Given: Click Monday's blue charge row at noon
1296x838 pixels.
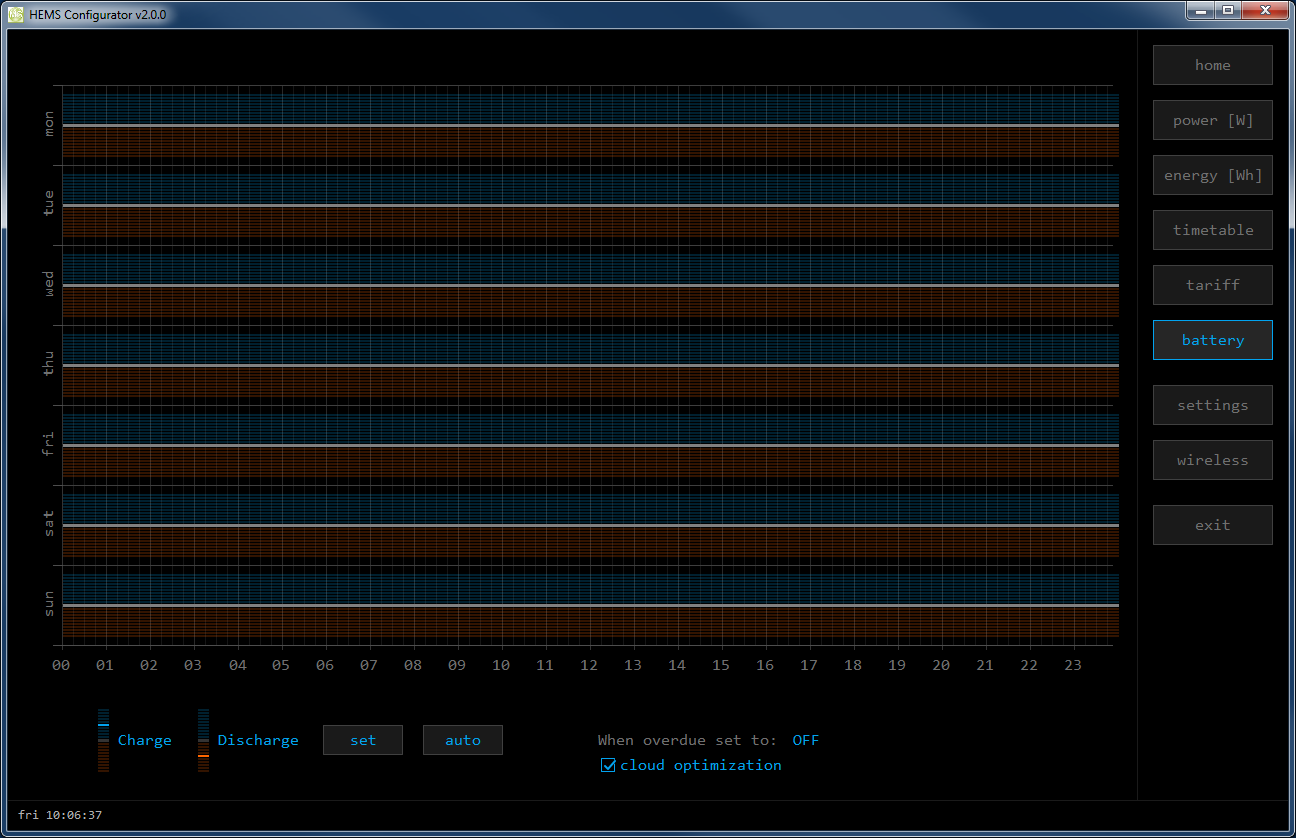Looking at the screenshot, I should 590,107.
